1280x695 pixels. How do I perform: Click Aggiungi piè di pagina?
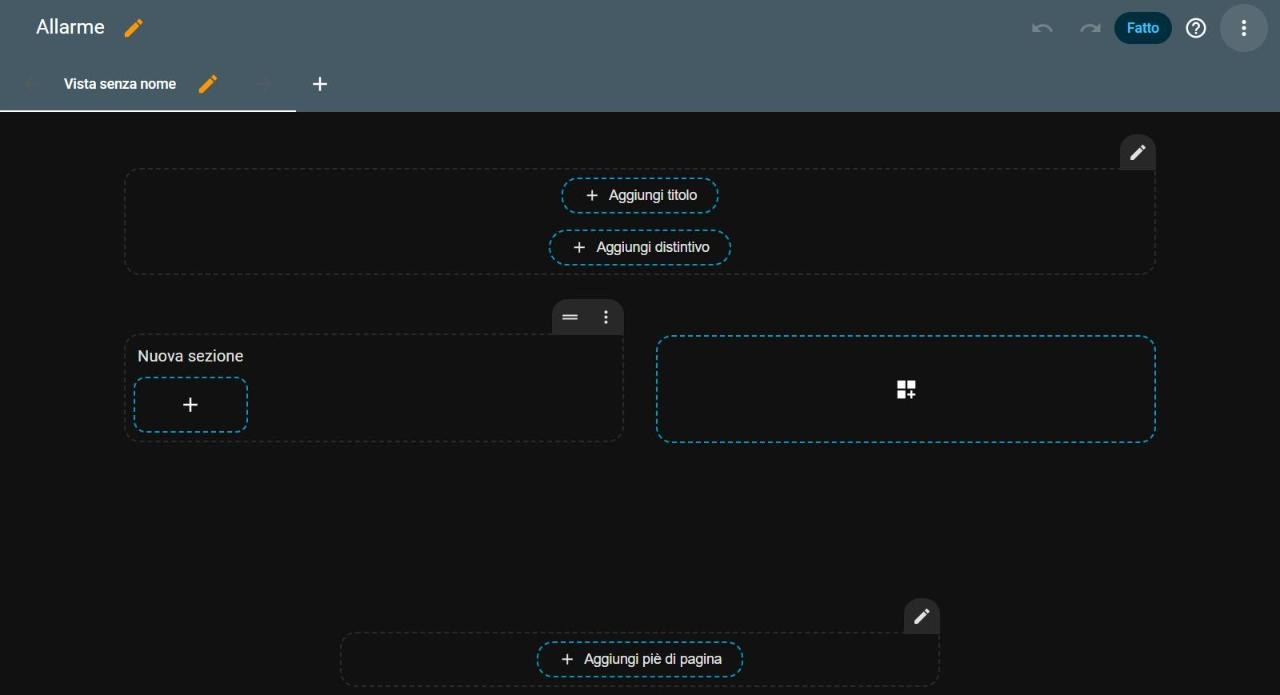click(x=640, y=659)
